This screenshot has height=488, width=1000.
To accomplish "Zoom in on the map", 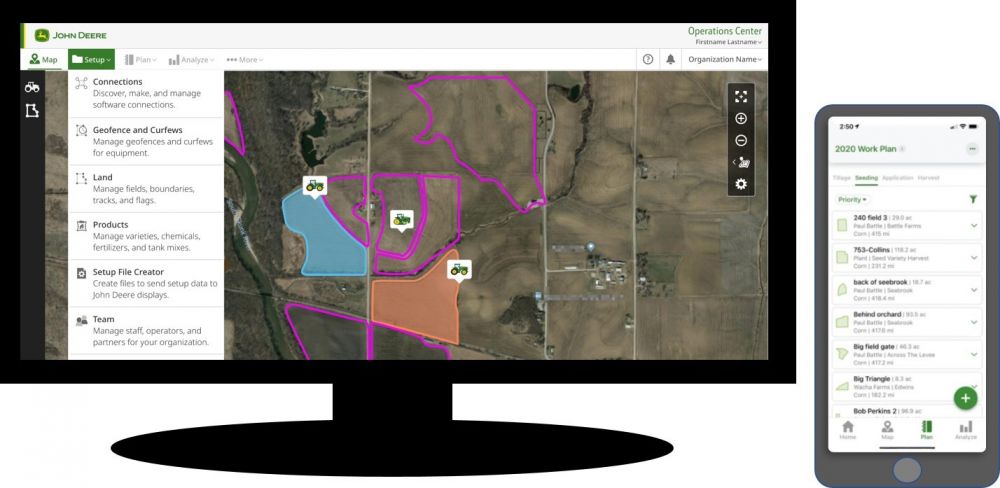I will [x=740, y=119].
